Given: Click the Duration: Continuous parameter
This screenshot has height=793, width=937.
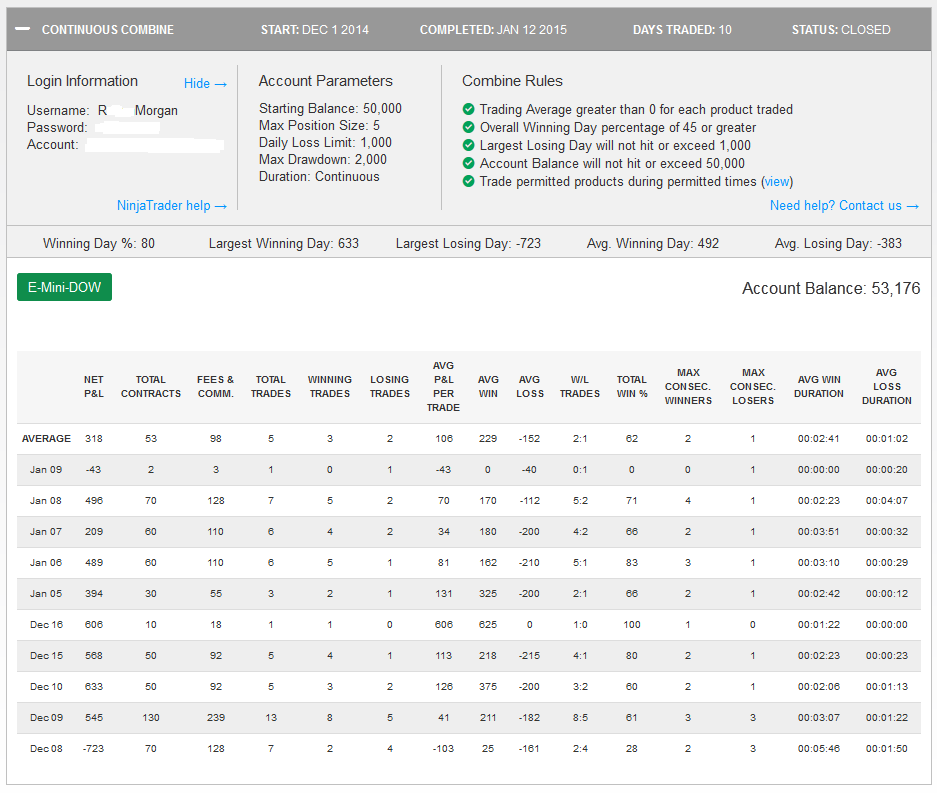Looking at the screenshot, I should (319, 177).
